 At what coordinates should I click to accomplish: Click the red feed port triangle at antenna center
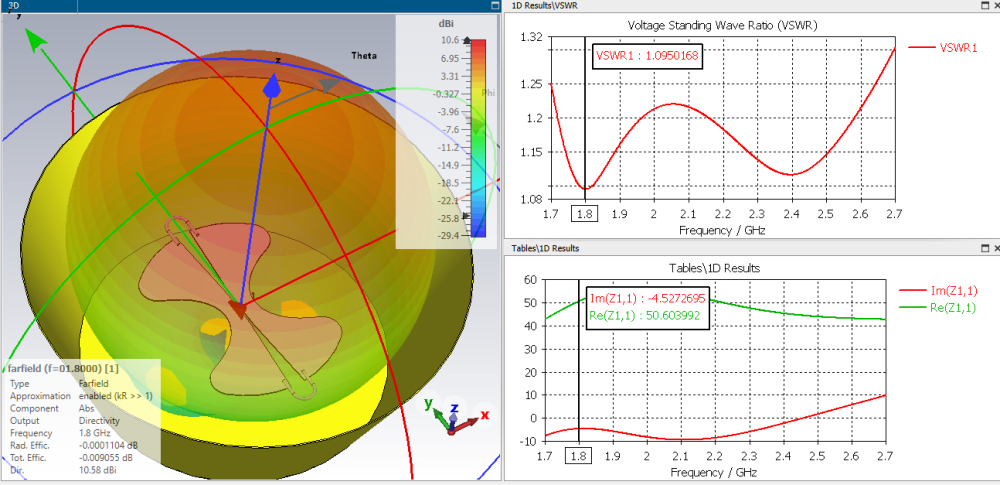(237, 310)
